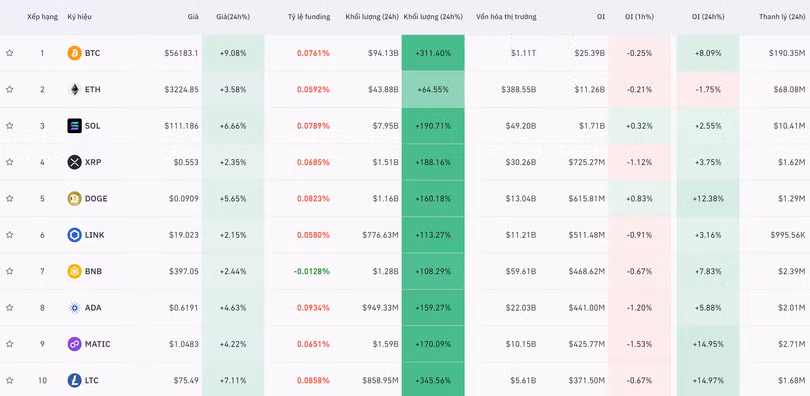This screenshot has height=396, width=810.
Task: Favorite SOL with its star
Action: (x=9, y=125)
